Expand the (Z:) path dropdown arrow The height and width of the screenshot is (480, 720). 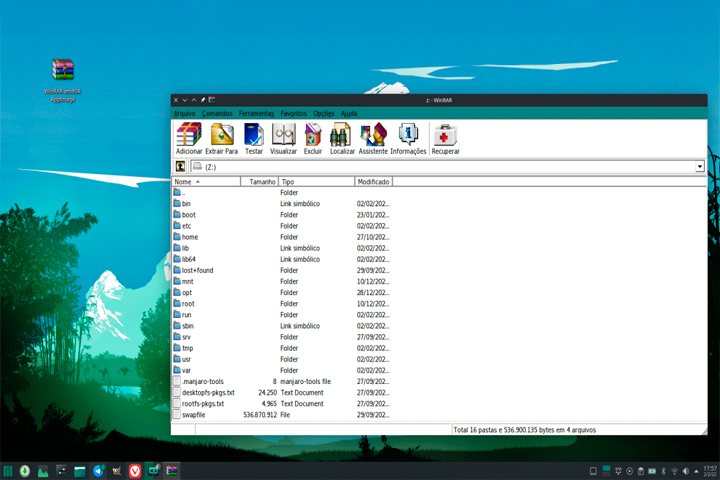pos(699,167)
